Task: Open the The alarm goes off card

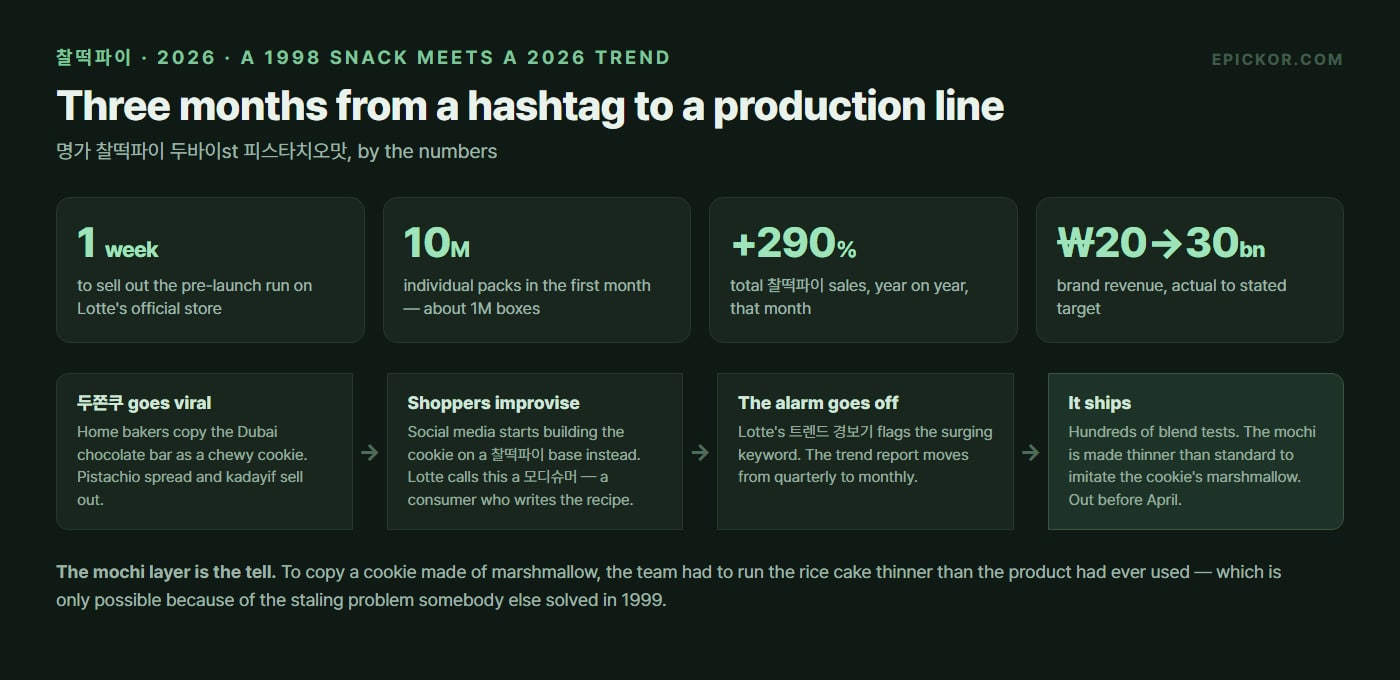Action: coord(865,451)
